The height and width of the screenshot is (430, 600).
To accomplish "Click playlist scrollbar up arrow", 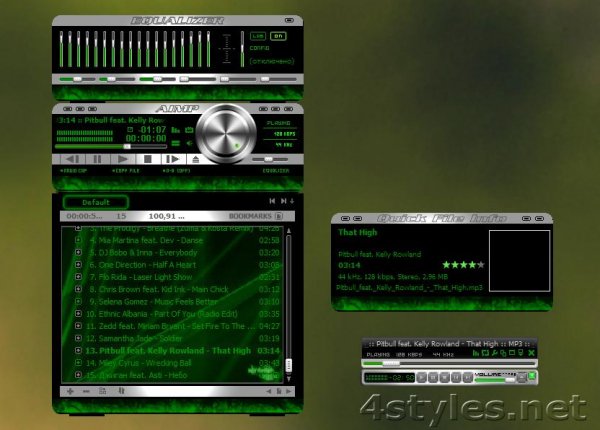I will coord(289,231).
